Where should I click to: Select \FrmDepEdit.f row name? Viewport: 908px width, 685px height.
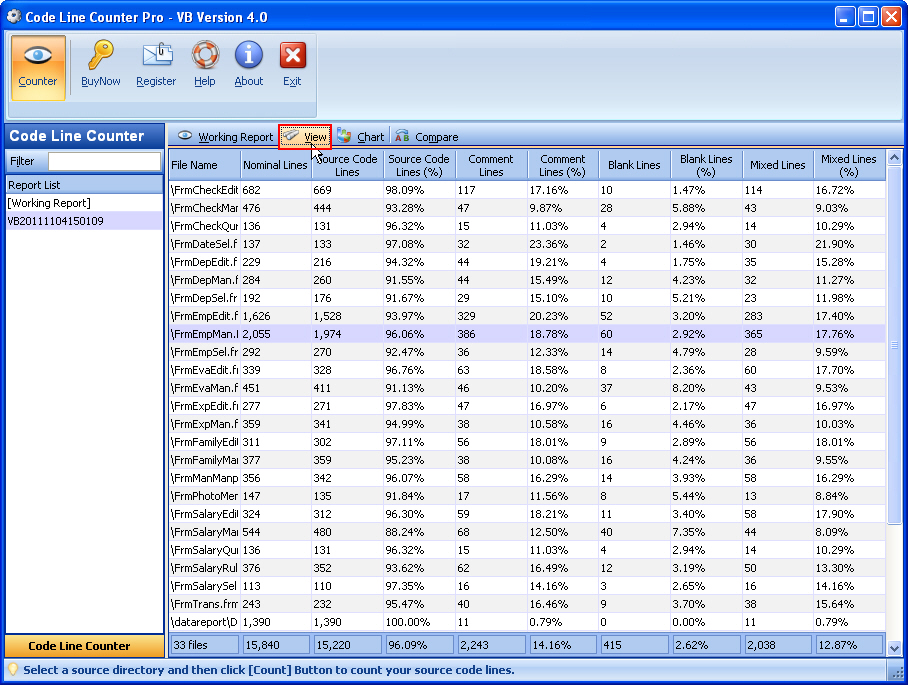[x=204, y=262]
